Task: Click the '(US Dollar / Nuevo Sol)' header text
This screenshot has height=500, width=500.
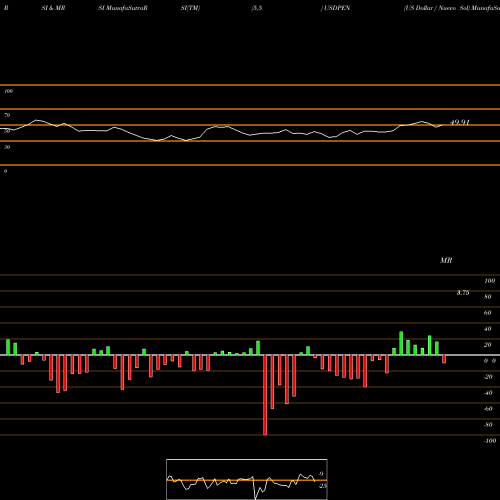Action: click(437, 8)
